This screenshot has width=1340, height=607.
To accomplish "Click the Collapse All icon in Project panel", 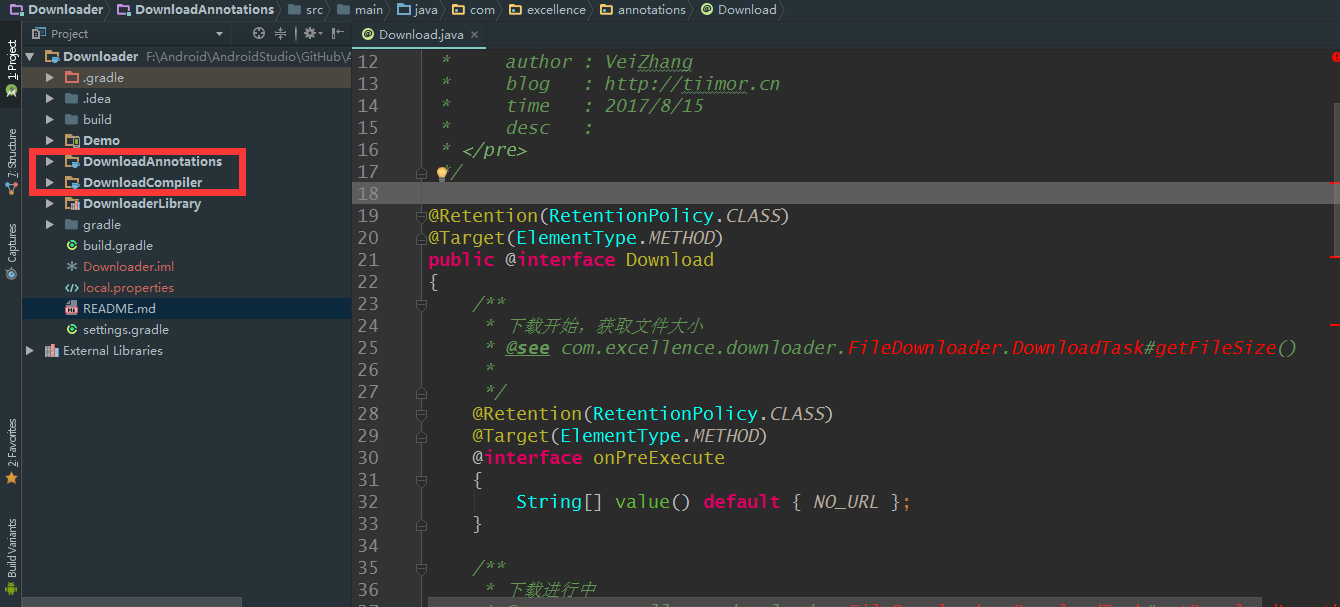I will pos(280,34).
